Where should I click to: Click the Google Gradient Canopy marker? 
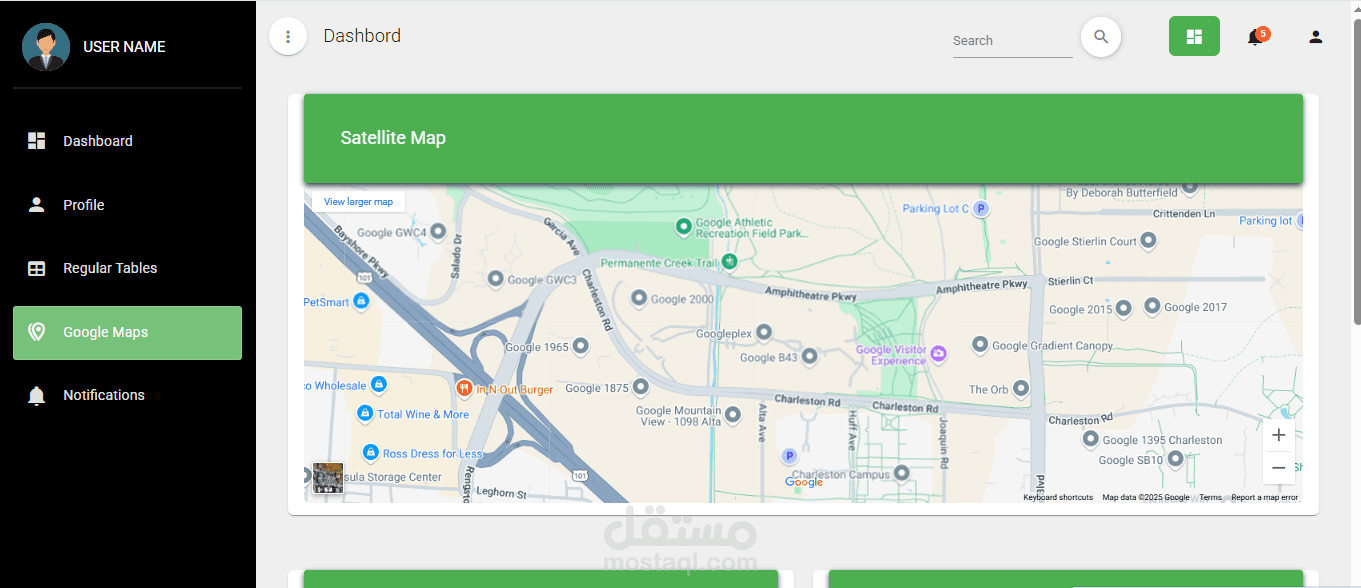980,344
